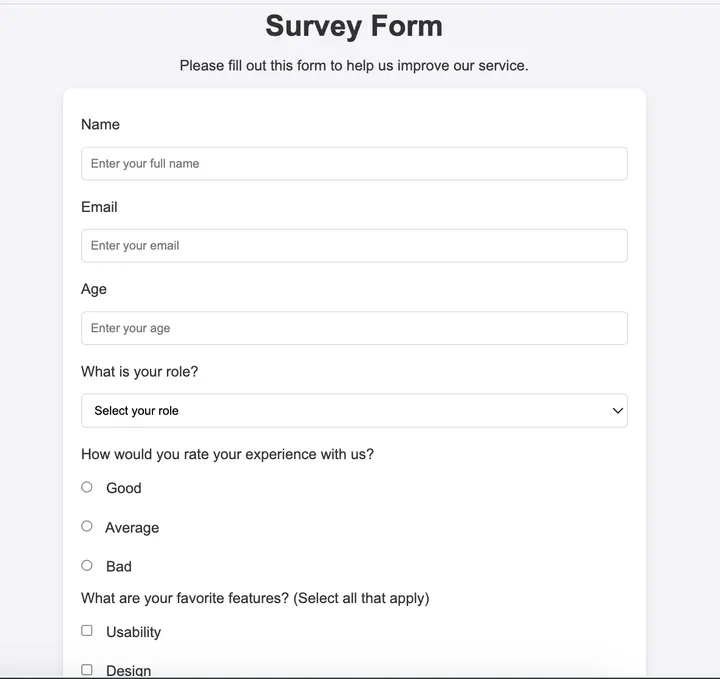
Task: Pick the Bad rating radio button
Action: (87, 565)
